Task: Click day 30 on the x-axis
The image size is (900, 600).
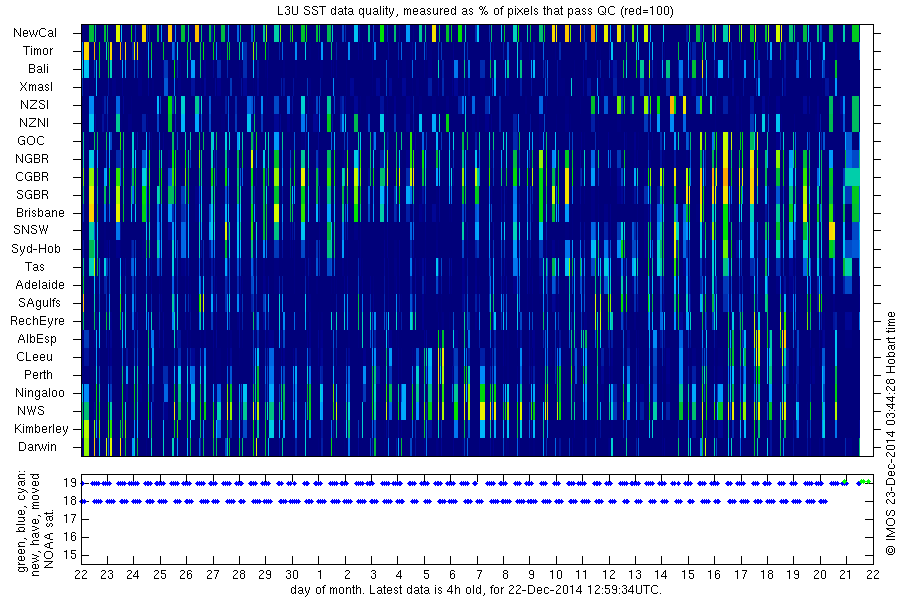Action: pyautogui.click(x=292, y=574)
